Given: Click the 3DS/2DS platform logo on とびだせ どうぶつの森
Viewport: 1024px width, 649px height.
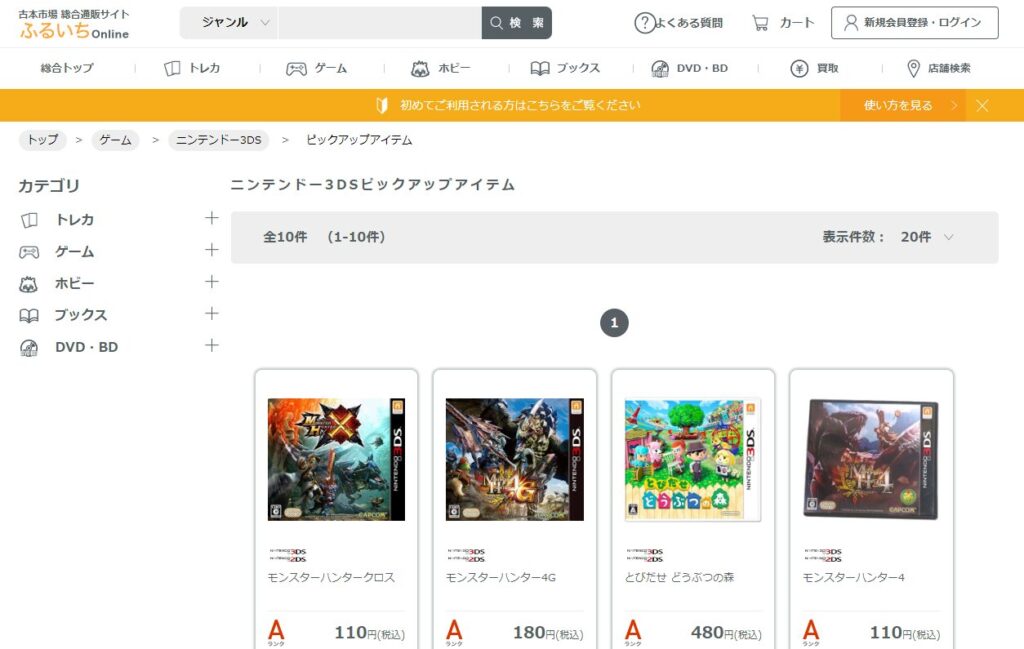Looking at the screenshot, I should (645, 555).
